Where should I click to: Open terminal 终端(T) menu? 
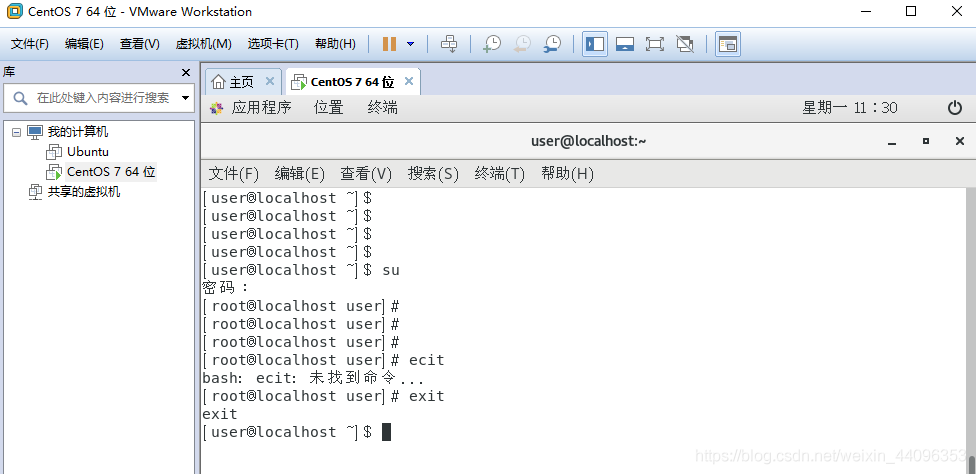coord(499,174)
